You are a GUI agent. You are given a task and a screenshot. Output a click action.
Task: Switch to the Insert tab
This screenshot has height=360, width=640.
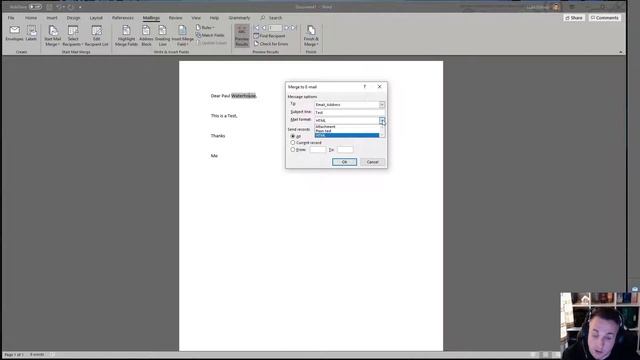(x=52, y=18)
